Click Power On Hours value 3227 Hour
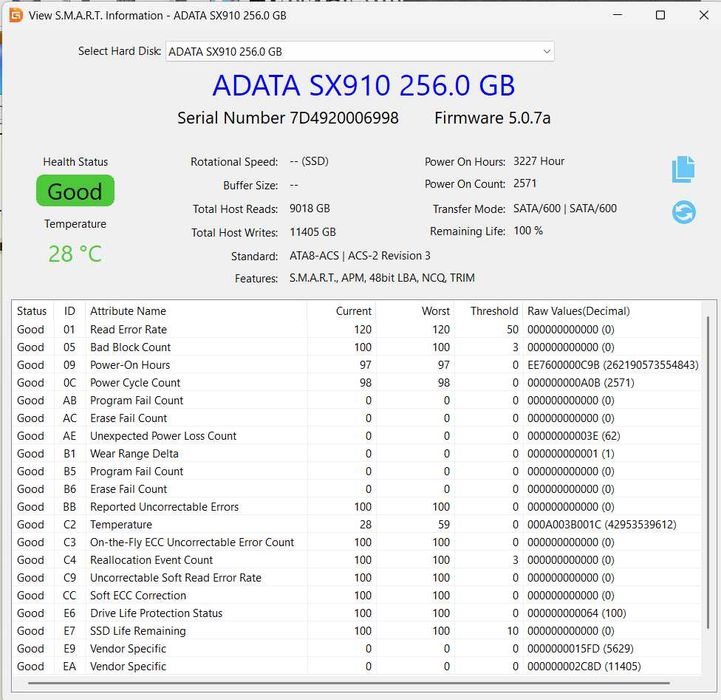 tap(538, 161)
